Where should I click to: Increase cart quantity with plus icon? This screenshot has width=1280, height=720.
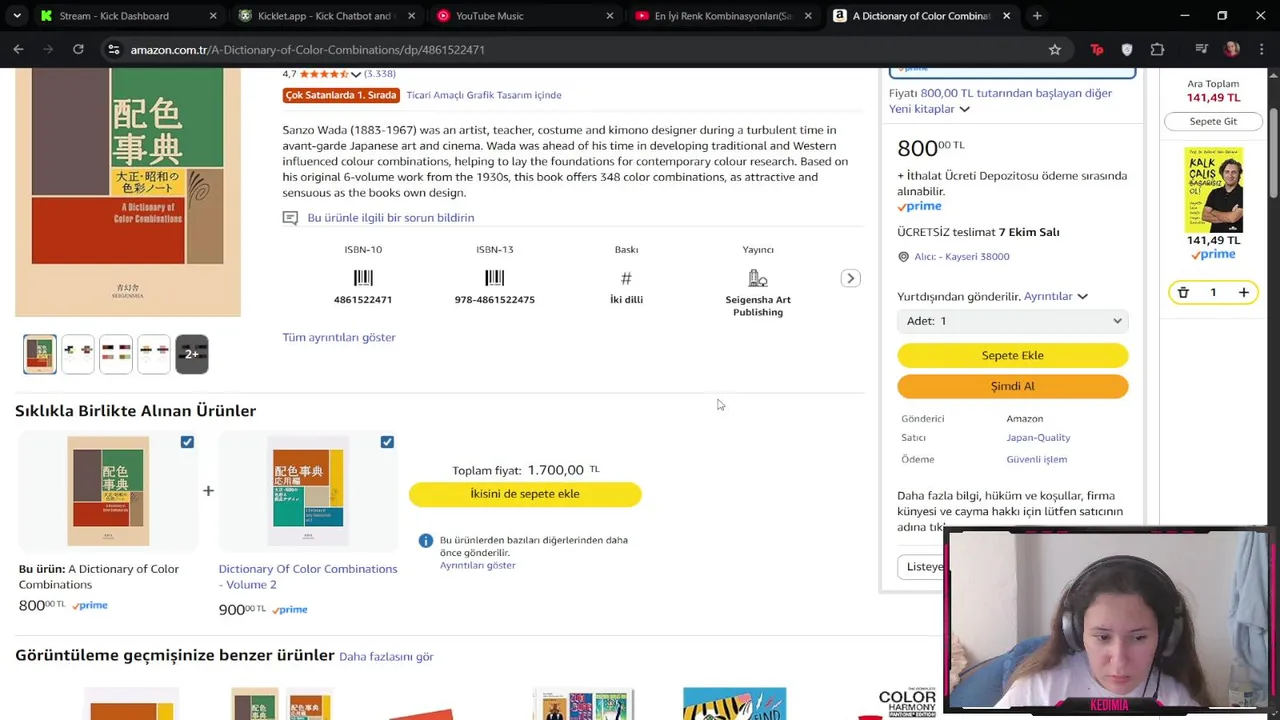tap(1243, 292)
